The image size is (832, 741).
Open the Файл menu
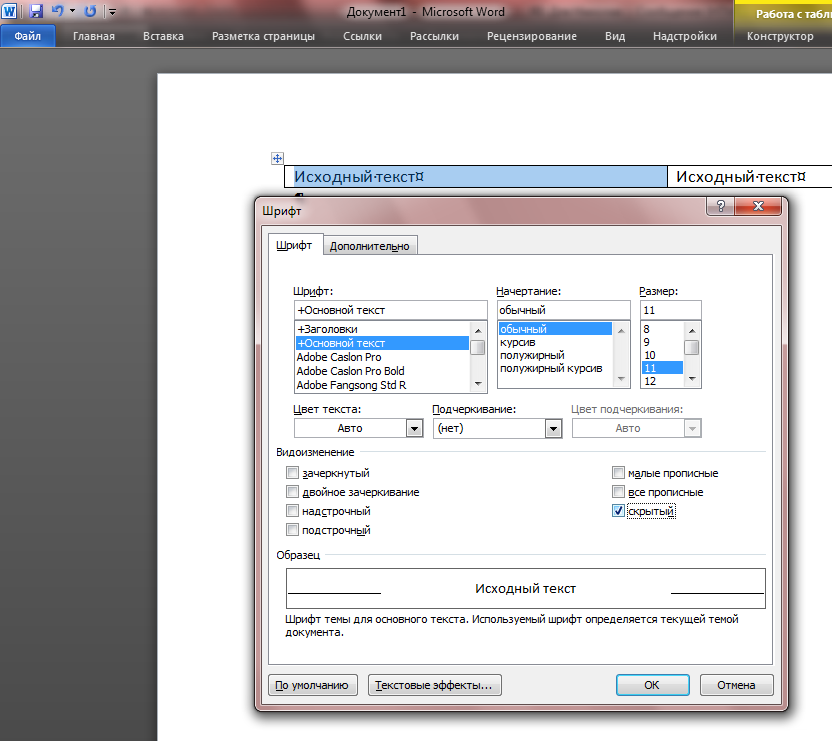point(28,36)
